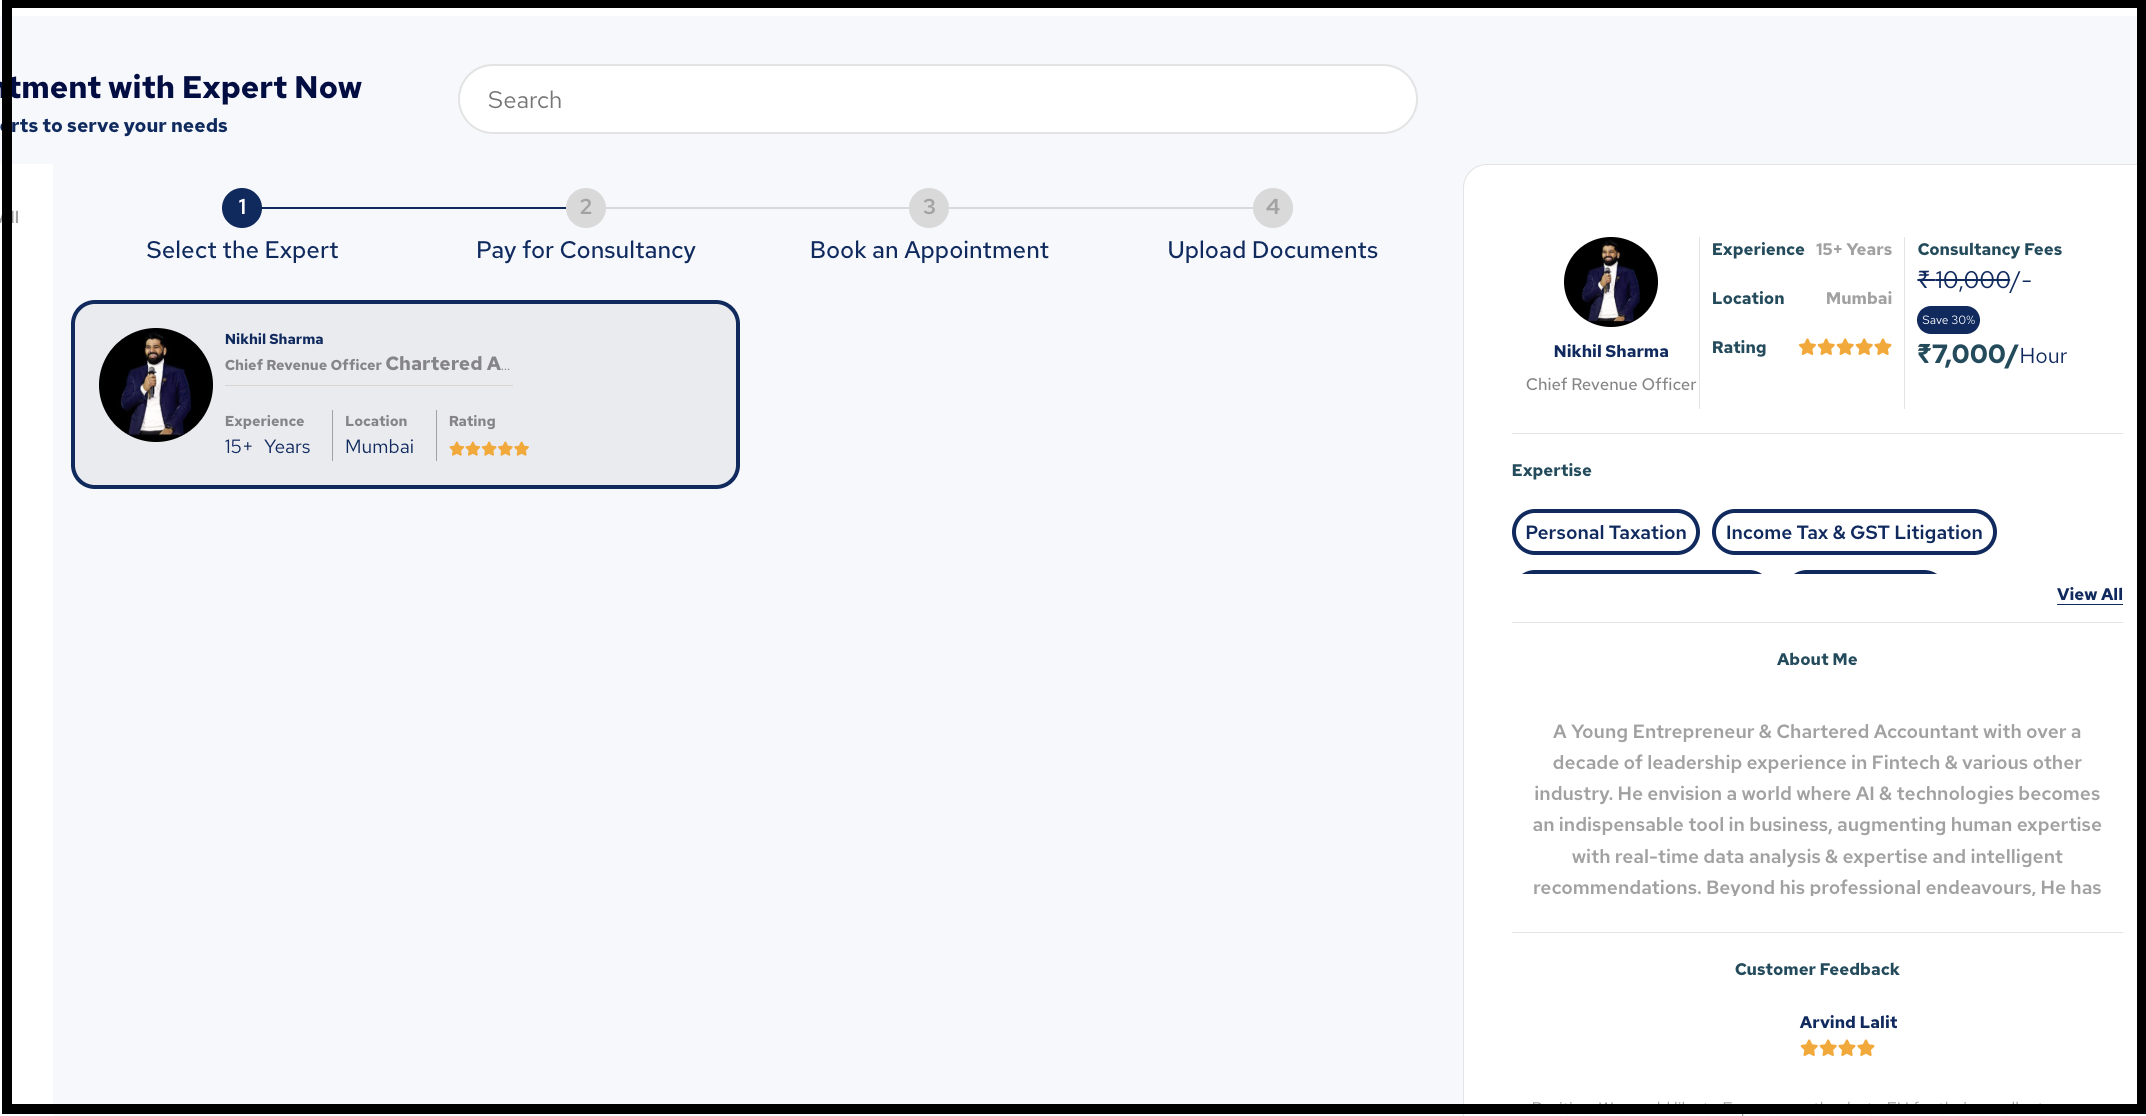Click Arvind Lalit's four-star rating

point(1837,1048)
